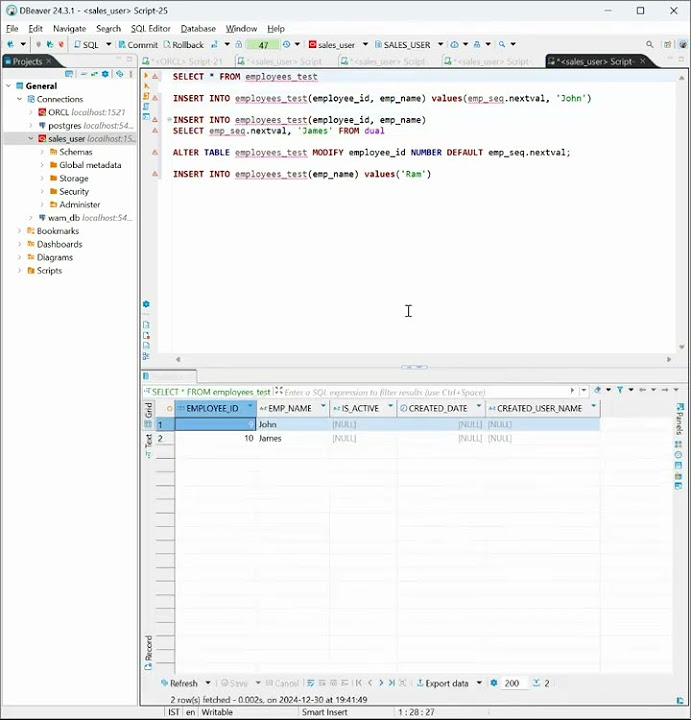Toggle Record view mode

click(148, 652)
